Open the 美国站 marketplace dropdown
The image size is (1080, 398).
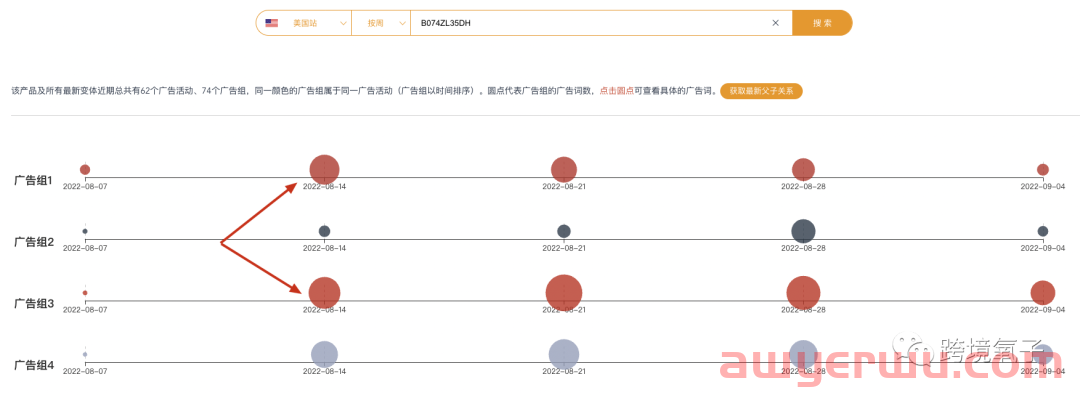(x=304, y=23)
